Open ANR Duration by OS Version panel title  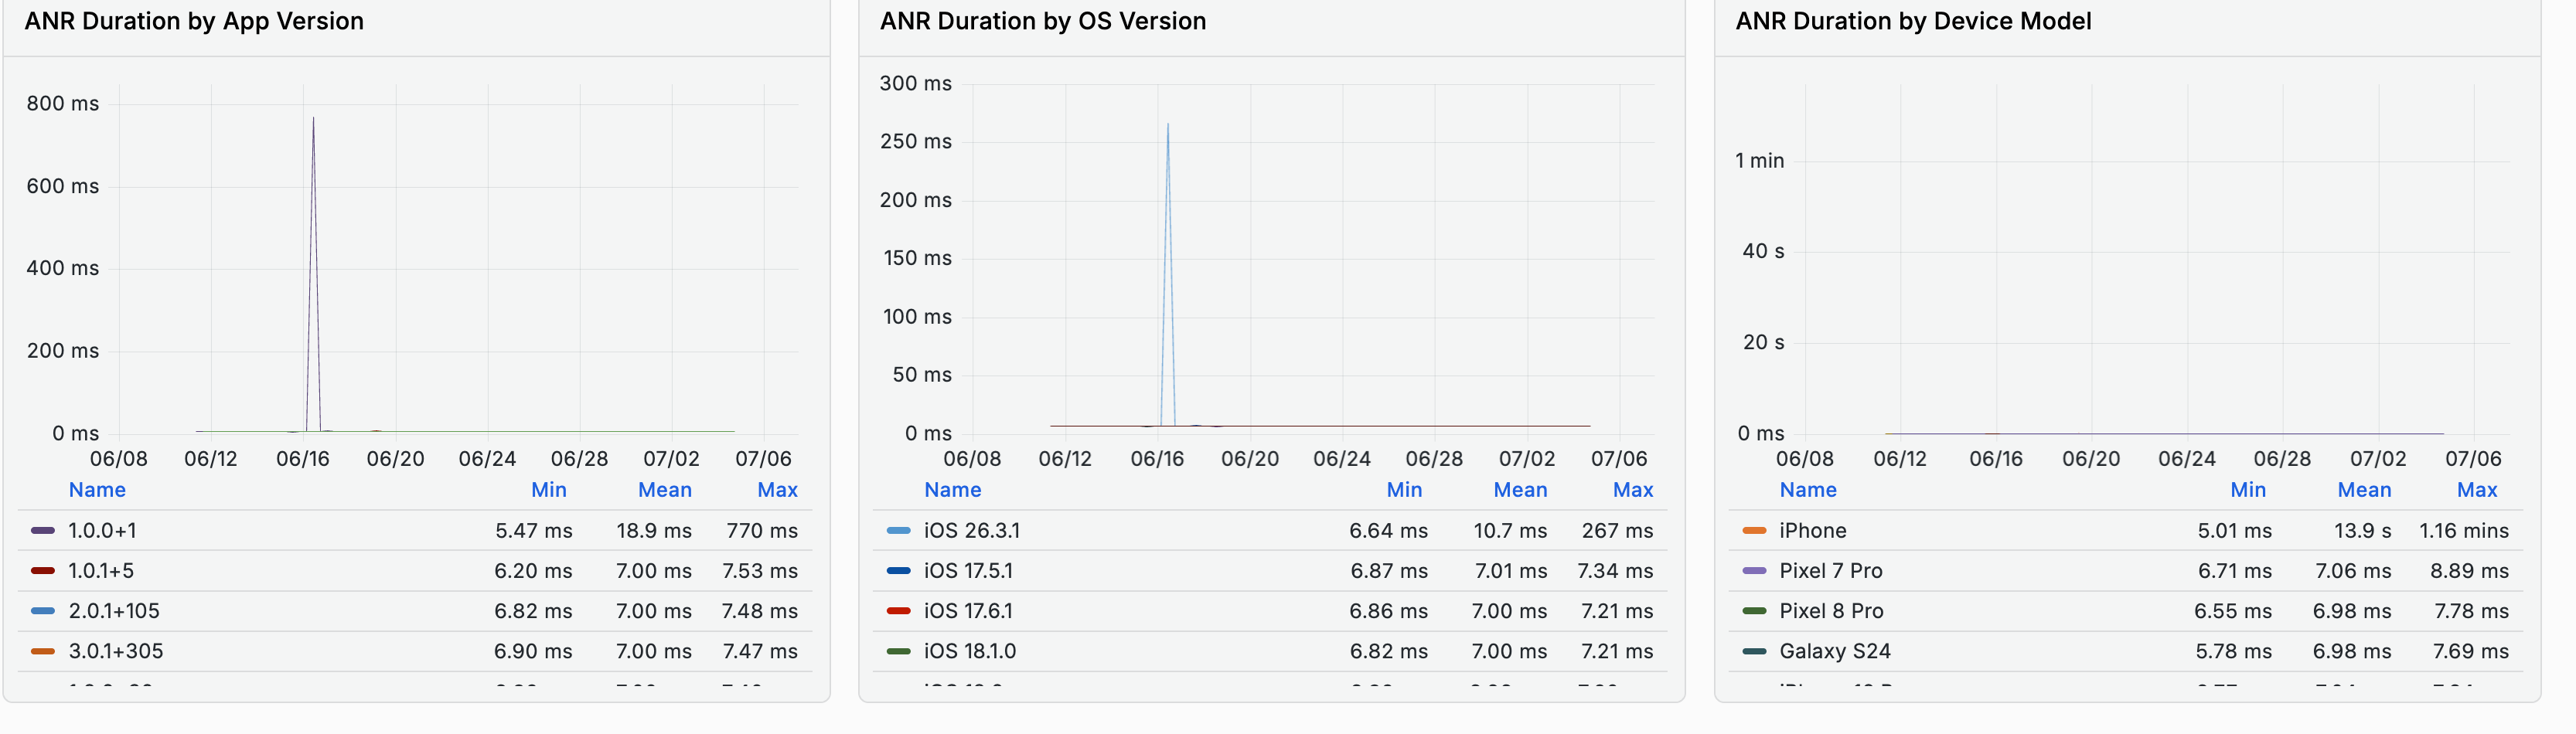(1043, 21)
